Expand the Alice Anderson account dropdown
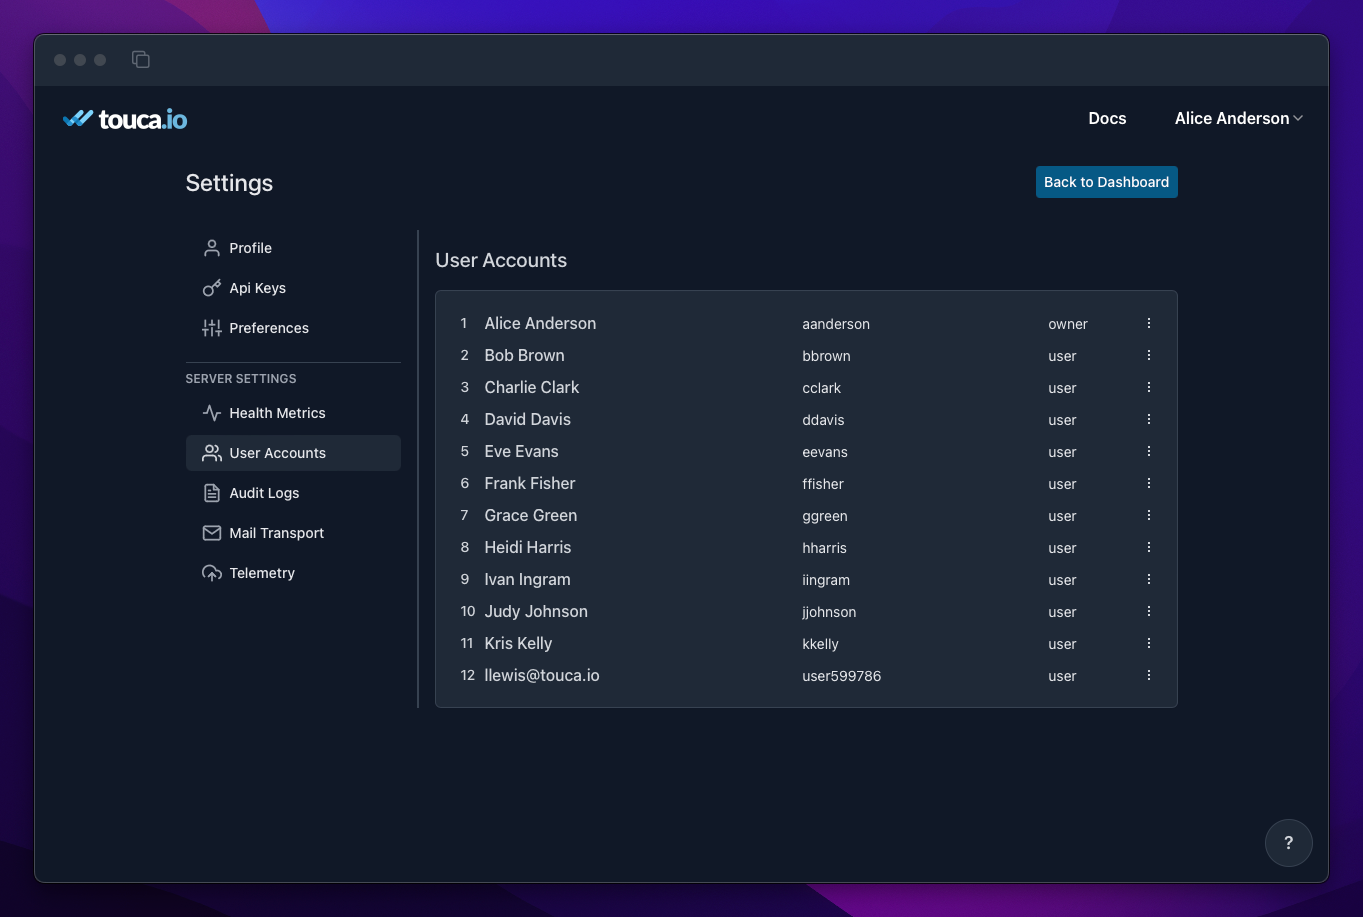This screenshot has height=917, width=1363. 1239,118
